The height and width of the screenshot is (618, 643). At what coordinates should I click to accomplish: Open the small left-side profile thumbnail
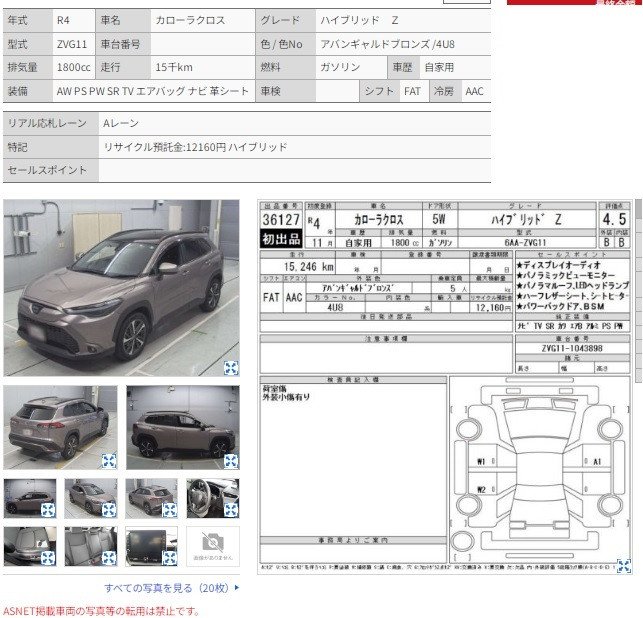(x=30, y=498)
